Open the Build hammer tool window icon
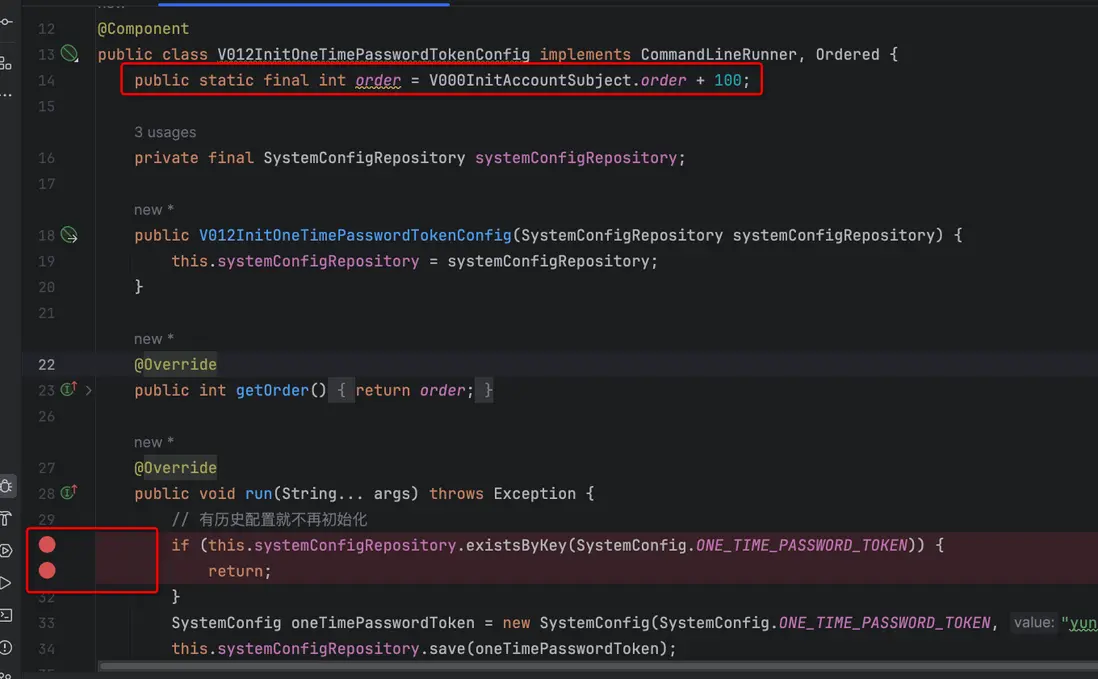Image resolution: width=1098 pixels, height=679 pixels. [x=6, y=519]
